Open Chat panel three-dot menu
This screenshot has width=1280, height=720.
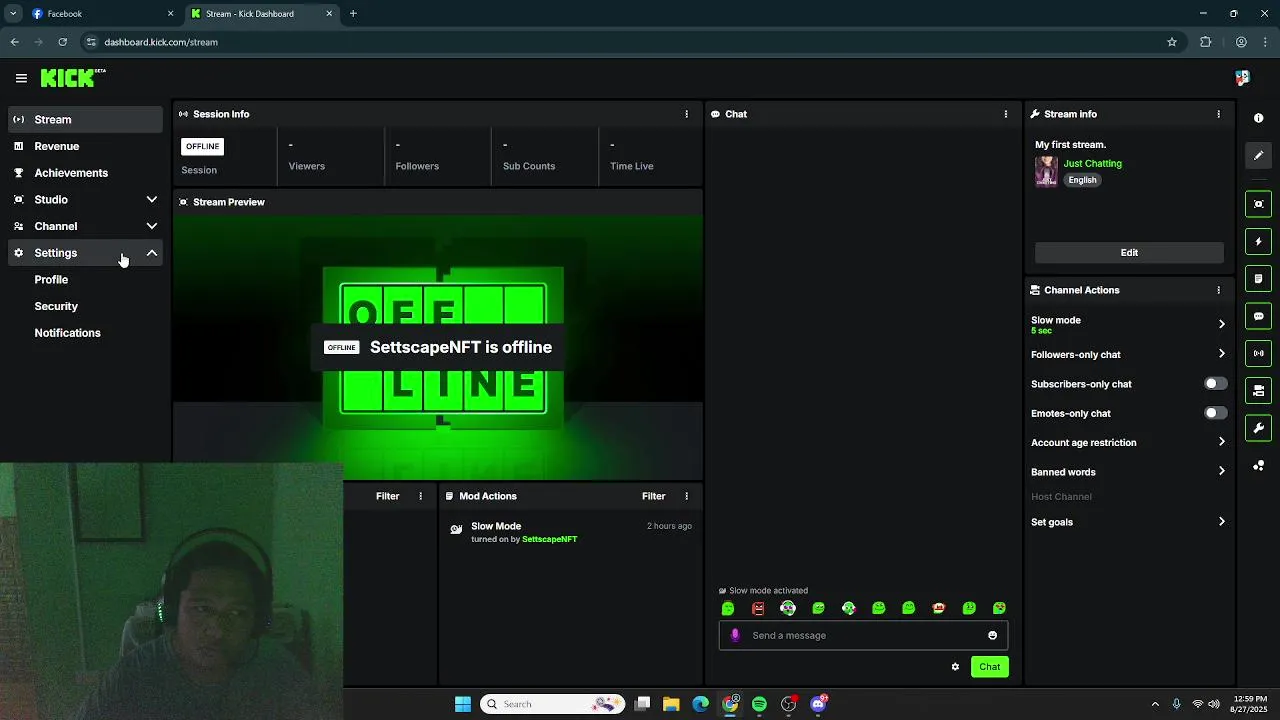1005,114
